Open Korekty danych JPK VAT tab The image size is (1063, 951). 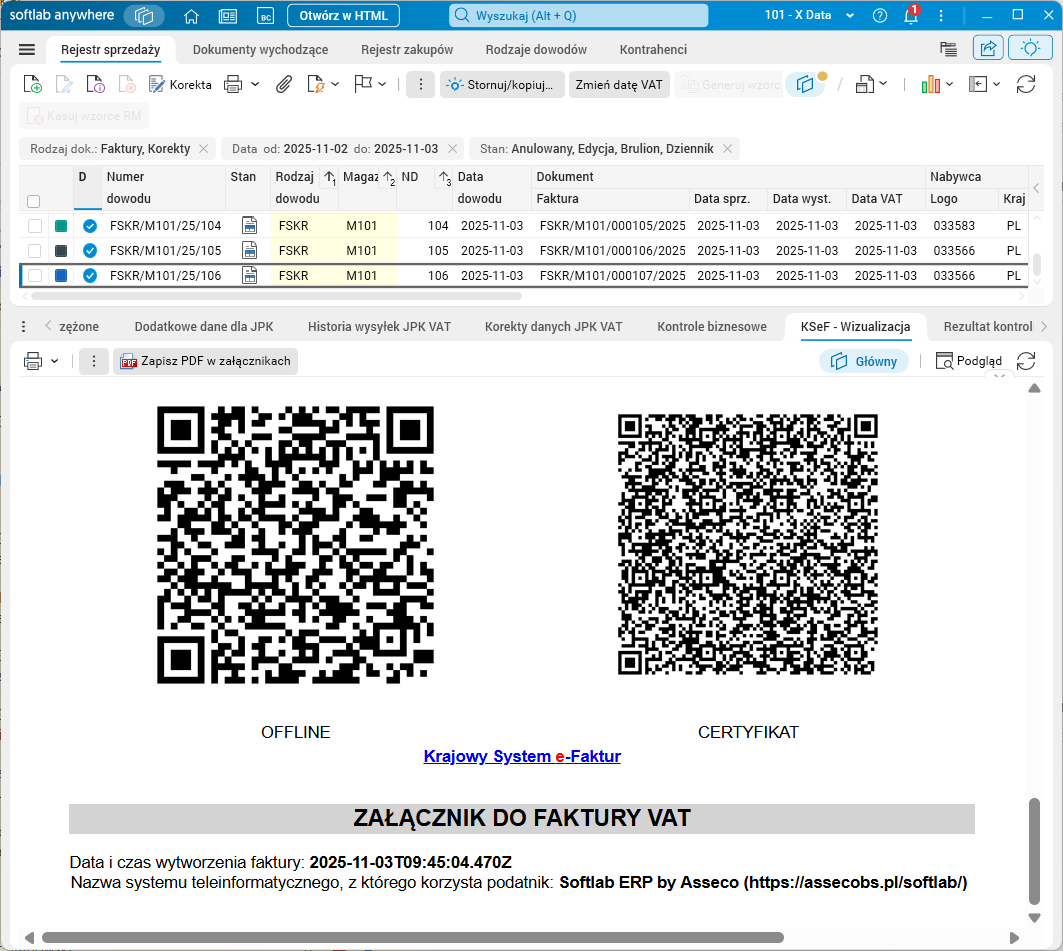(553, 327)
